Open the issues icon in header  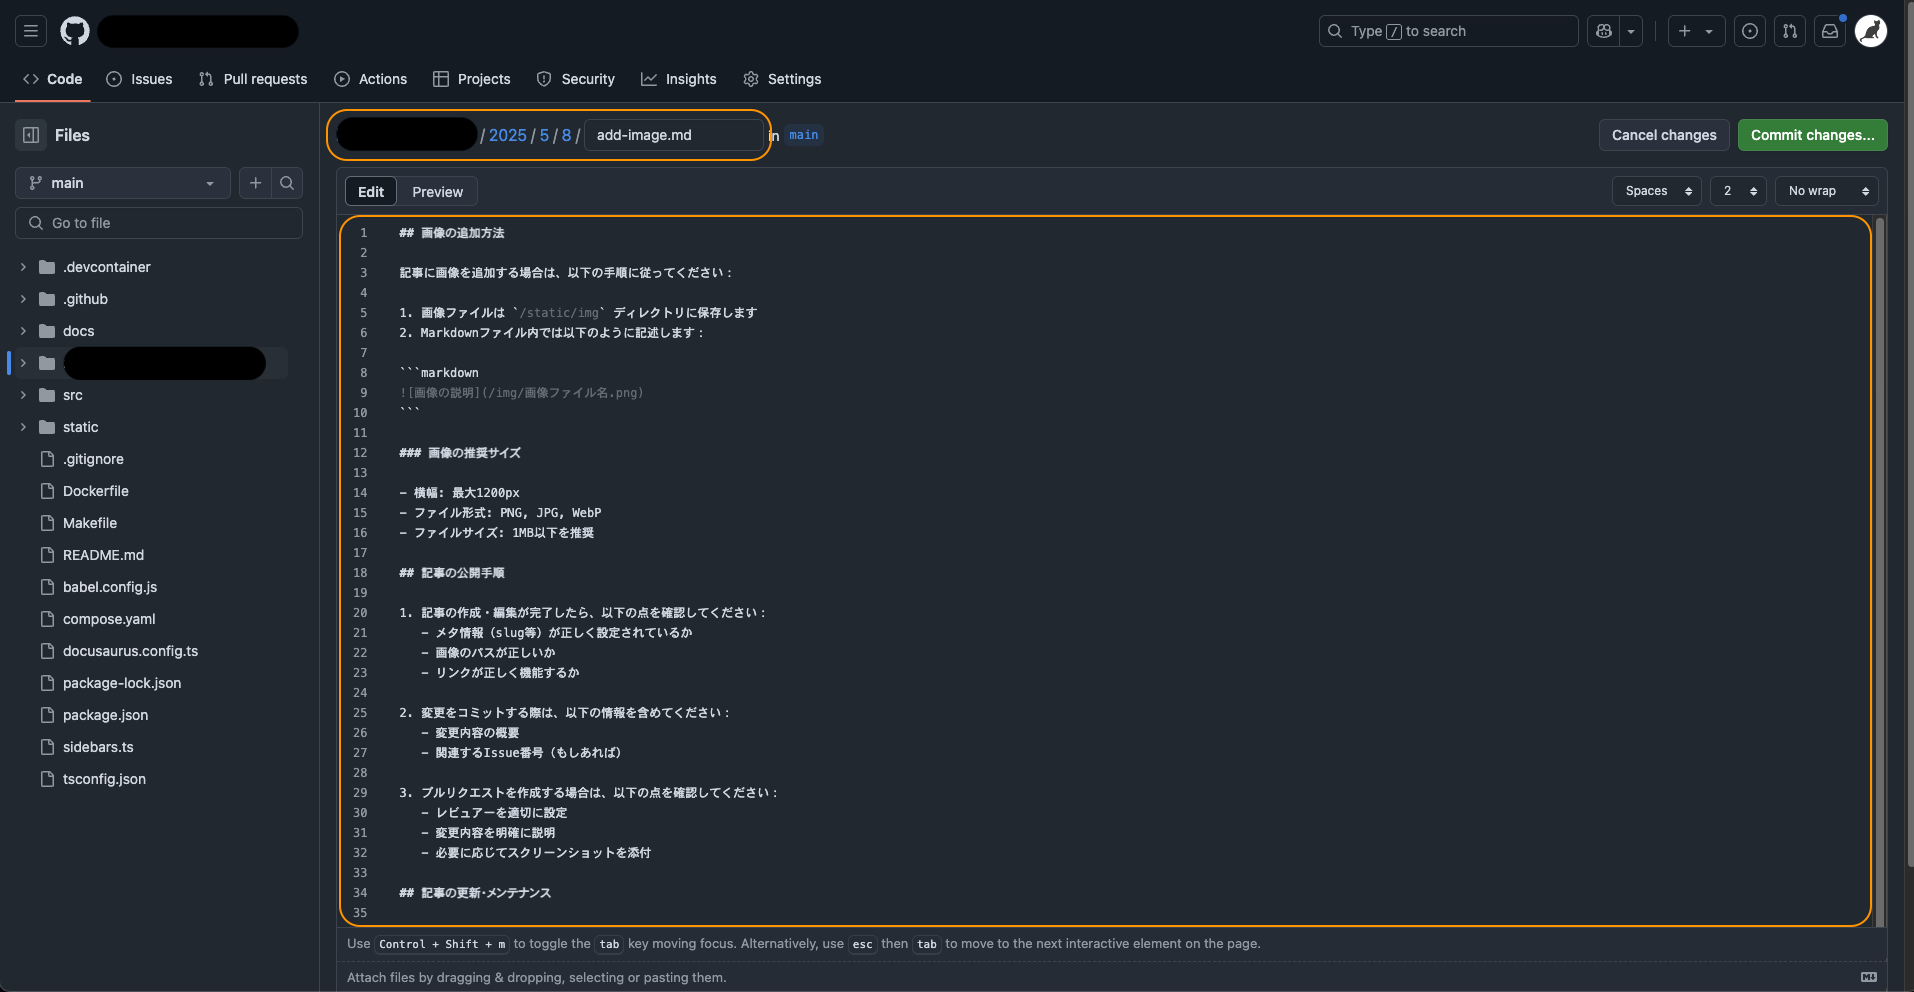point(1750,31)
